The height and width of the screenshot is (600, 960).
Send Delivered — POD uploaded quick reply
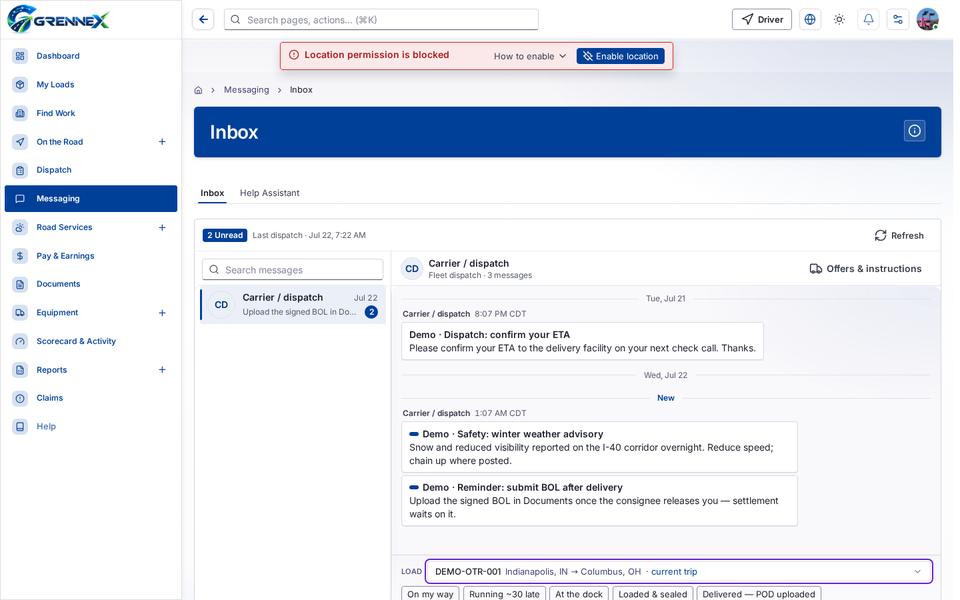click(x=759, y=594)
